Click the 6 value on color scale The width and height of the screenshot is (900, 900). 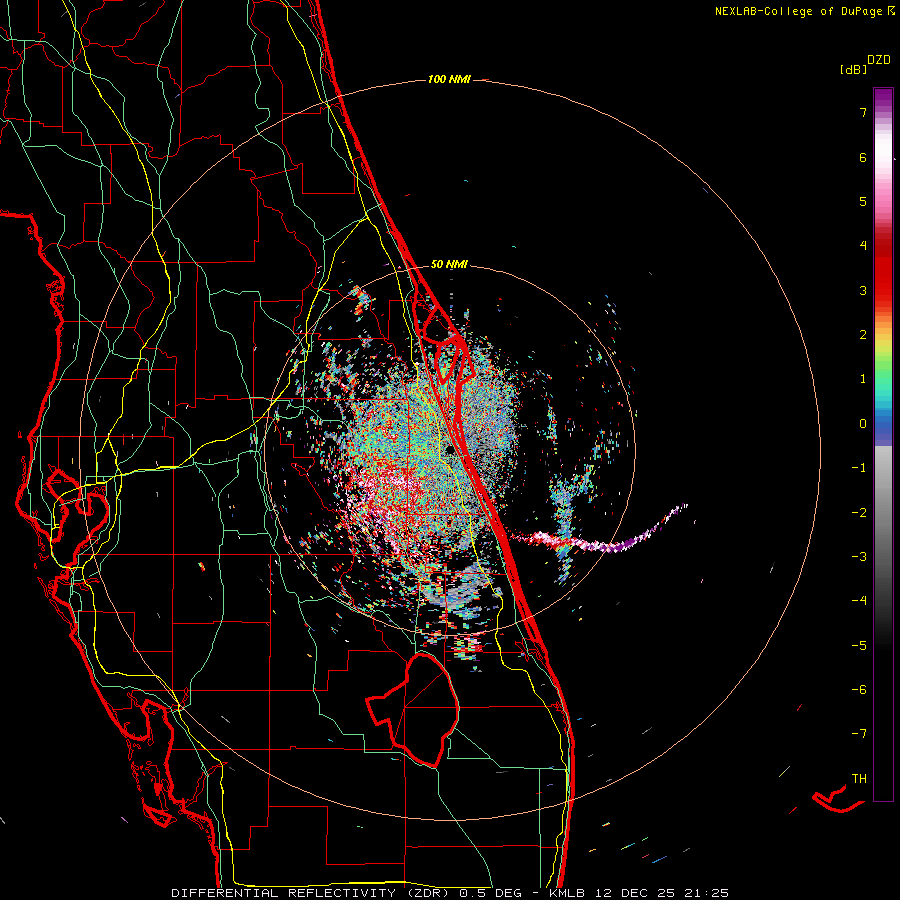click(x=863, y=157)
